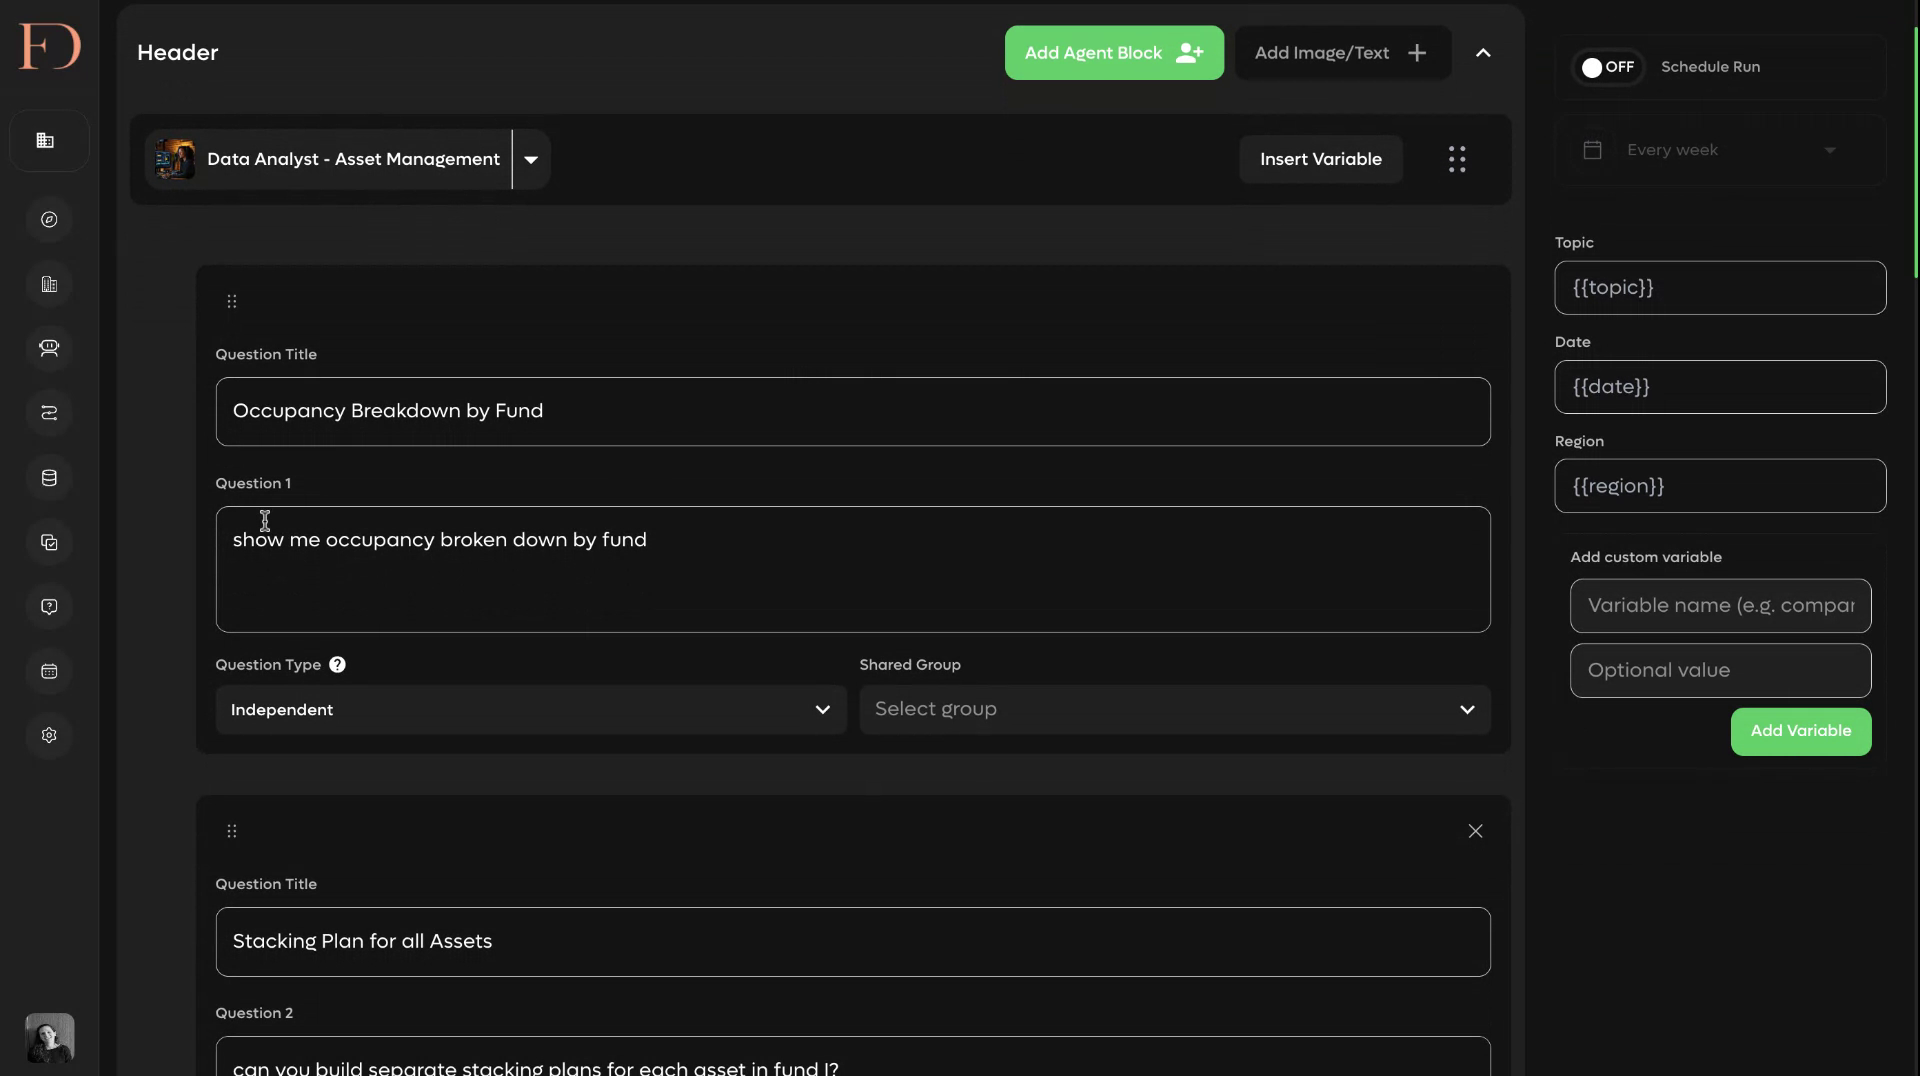Toggle the Schedule Run OFF switch
The height and width of the screenshot is (1076, 1920).
pos(1608,67)
